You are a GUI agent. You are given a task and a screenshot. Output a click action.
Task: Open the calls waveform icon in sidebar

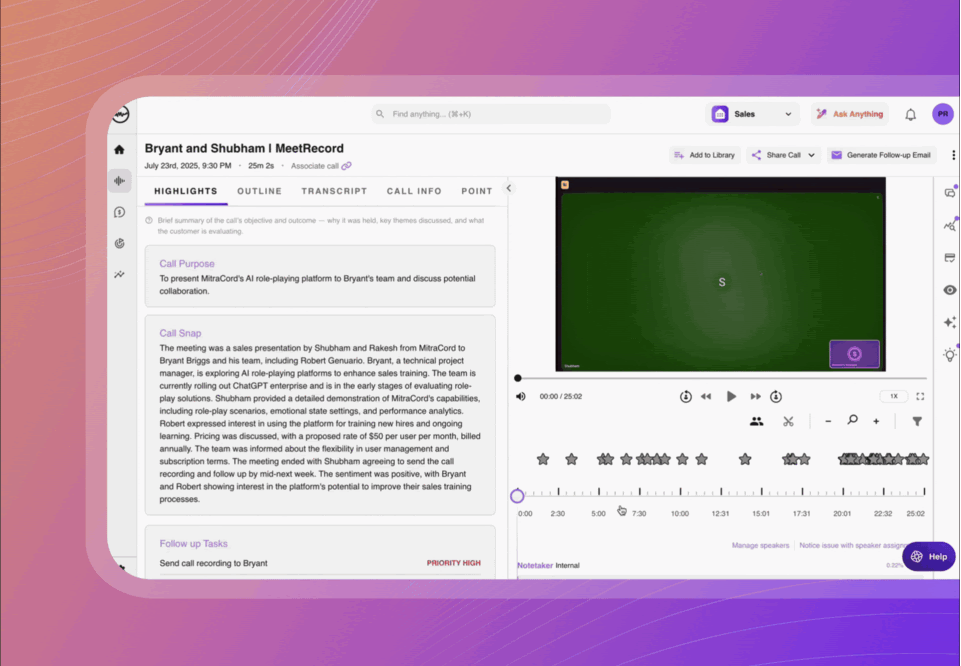tap(120, 181)
